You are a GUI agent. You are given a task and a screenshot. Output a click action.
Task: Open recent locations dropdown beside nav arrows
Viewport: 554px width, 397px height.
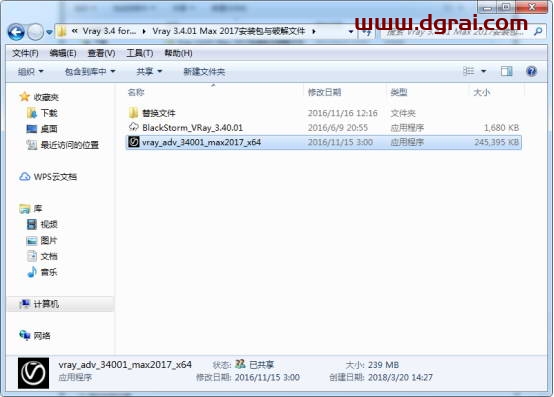pyautogui.click(x=49, y=32)
